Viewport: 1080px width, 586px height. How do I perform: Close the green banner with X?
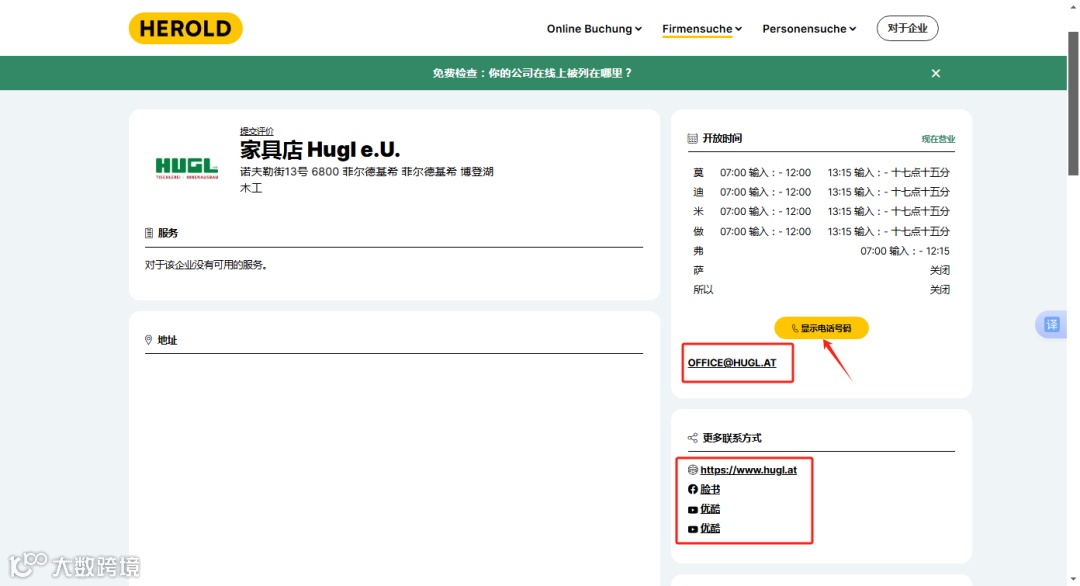point(935,73)
